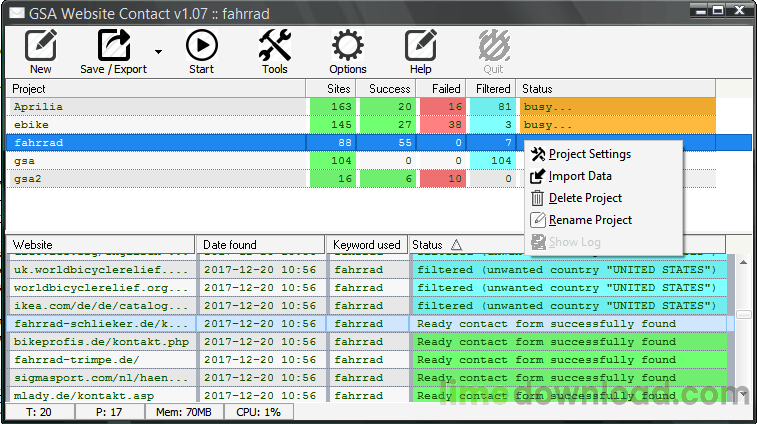The image size is (757, 424).
Task: Select the bikeprofis.de/kontakt.php website row
Action: click(100, 342)
